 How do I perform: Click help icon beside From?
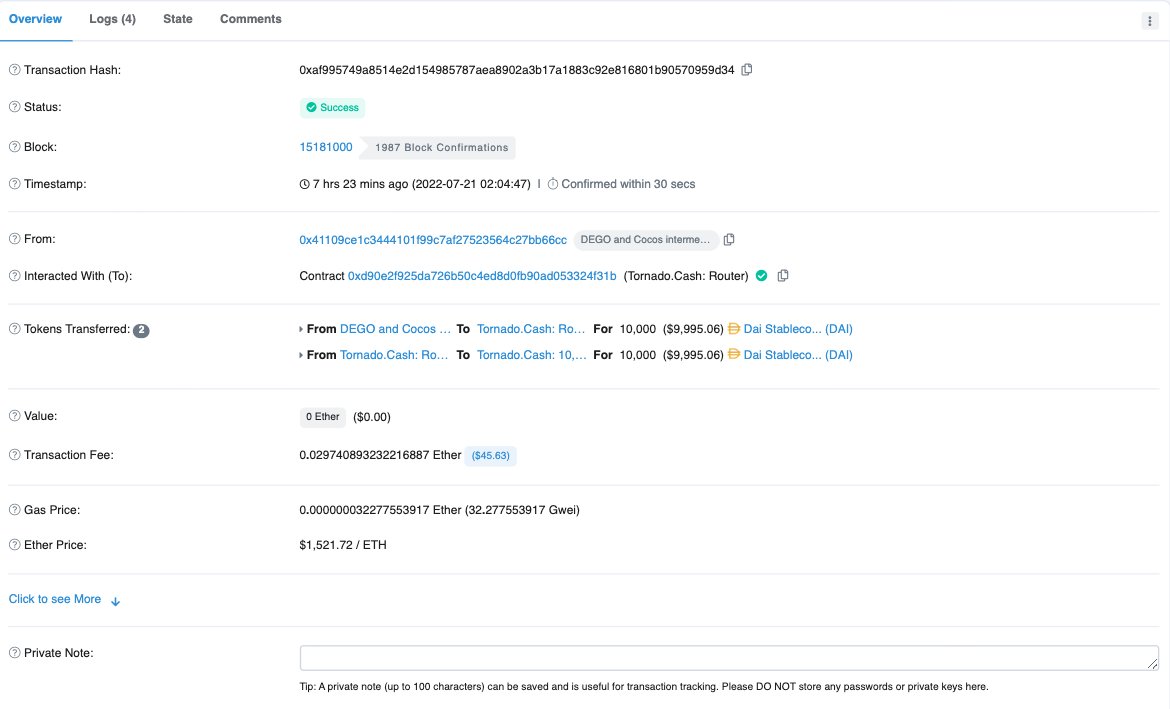pyautogui.click(x=14, y=239)
